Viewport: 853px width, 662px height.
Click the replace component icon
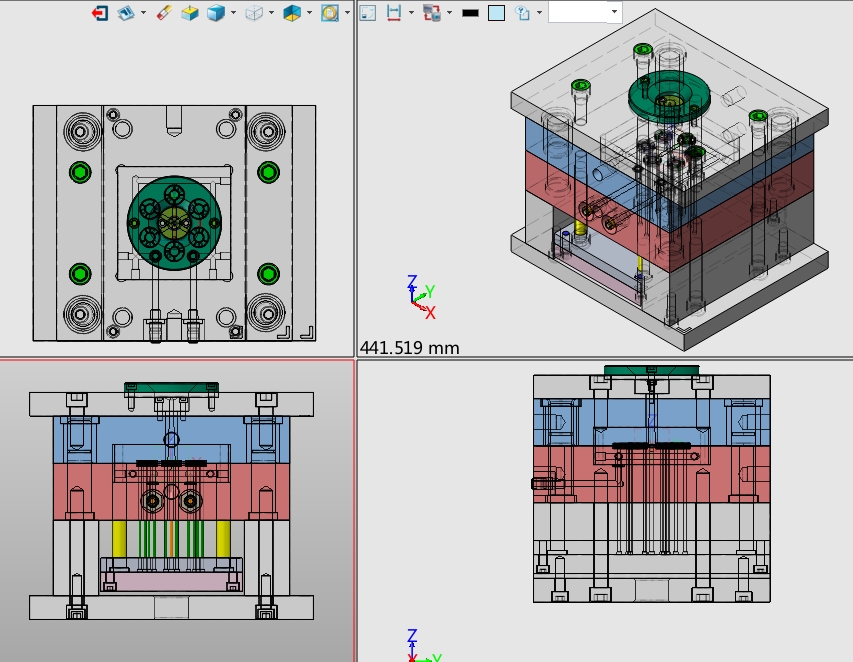[432, 13]
